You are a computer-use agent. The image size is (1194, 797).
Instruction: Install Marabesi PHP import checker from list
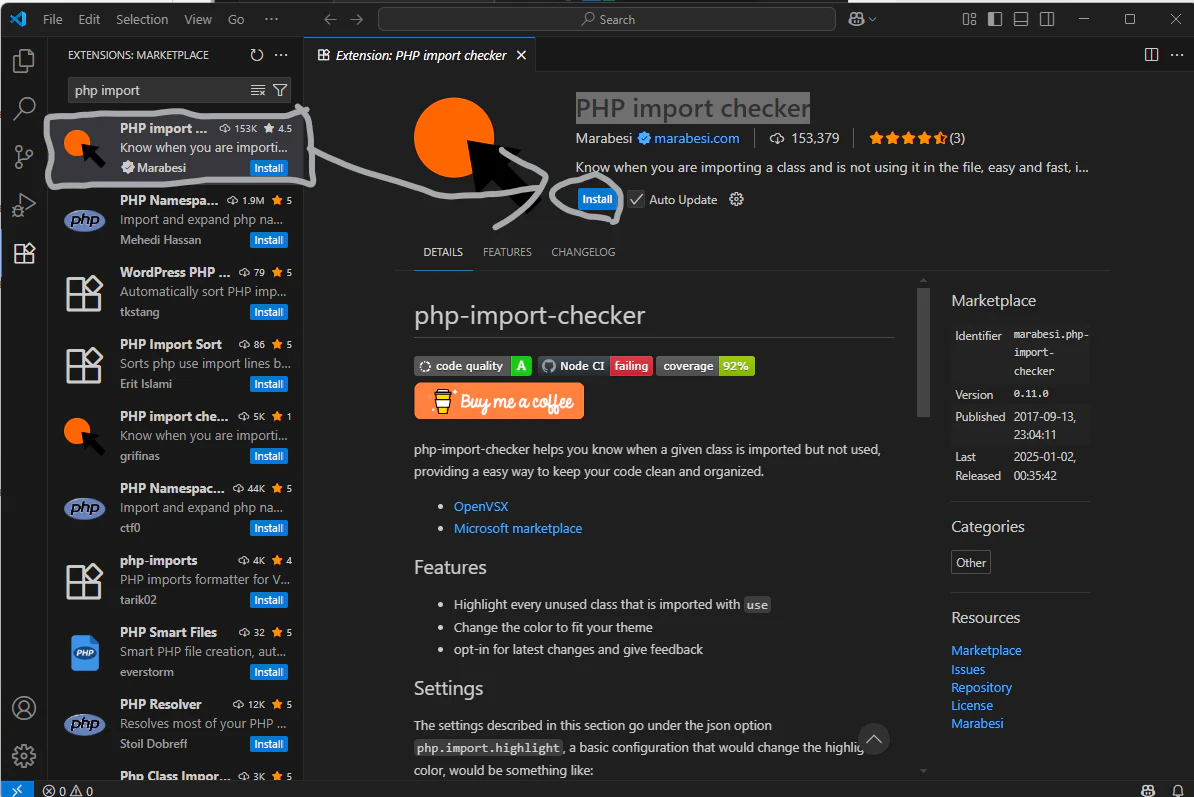(269, 168)
